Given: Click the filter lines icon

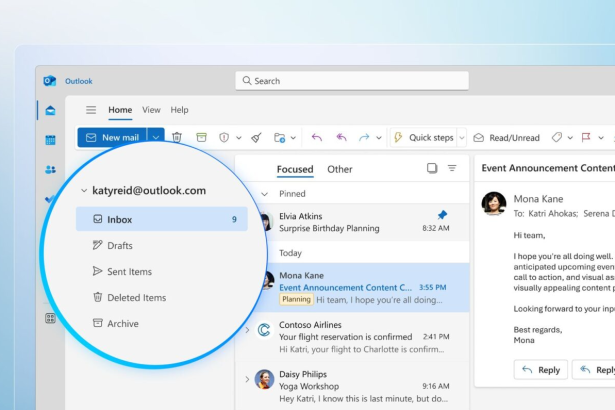Looking at the screenshot, I should (452, 168).
